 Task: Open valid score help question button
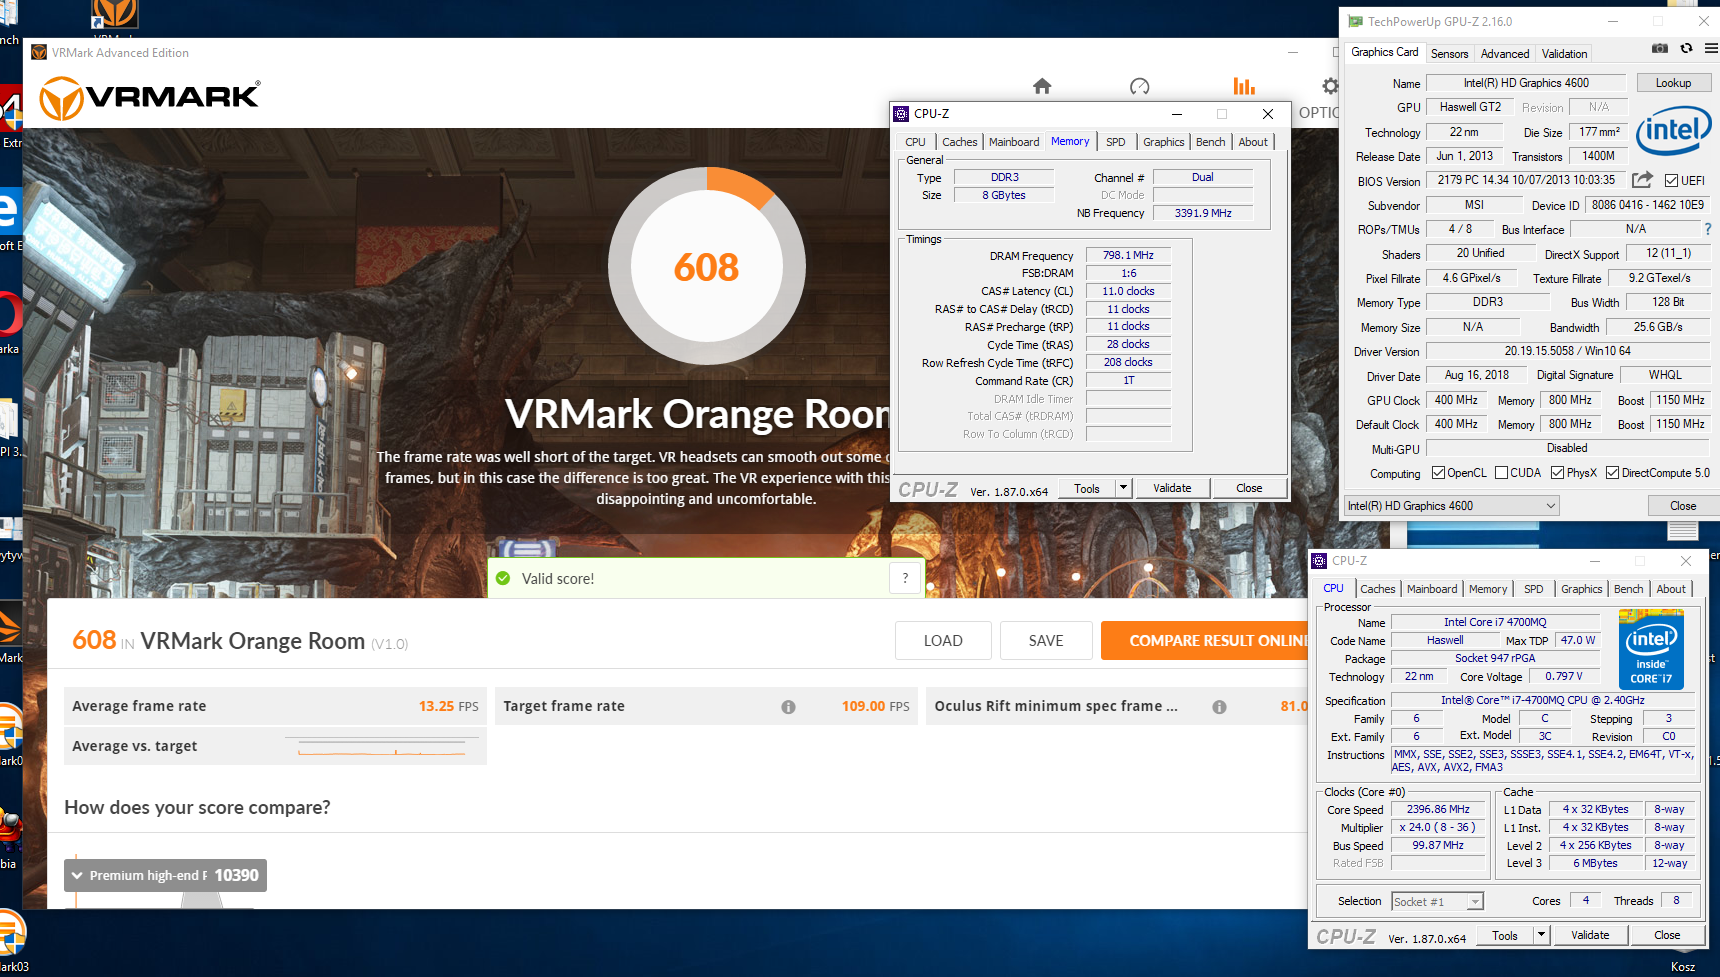(905, 578)
